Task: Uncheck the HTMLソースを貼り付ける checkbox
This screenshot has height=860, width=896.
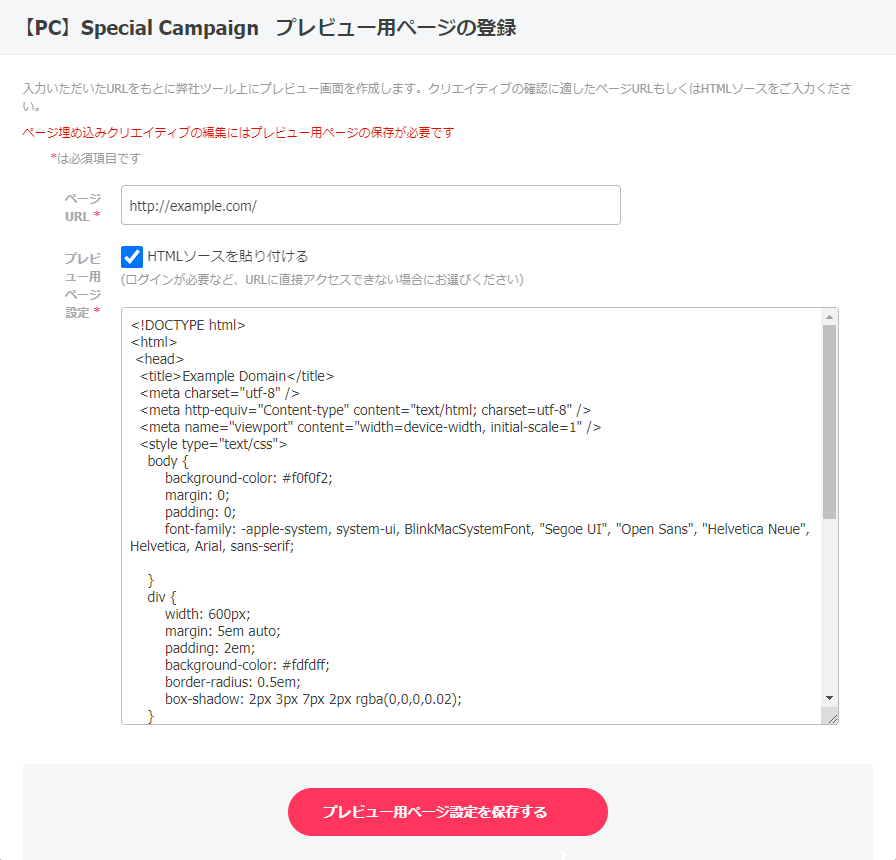Action: click(x=132, y=257)
